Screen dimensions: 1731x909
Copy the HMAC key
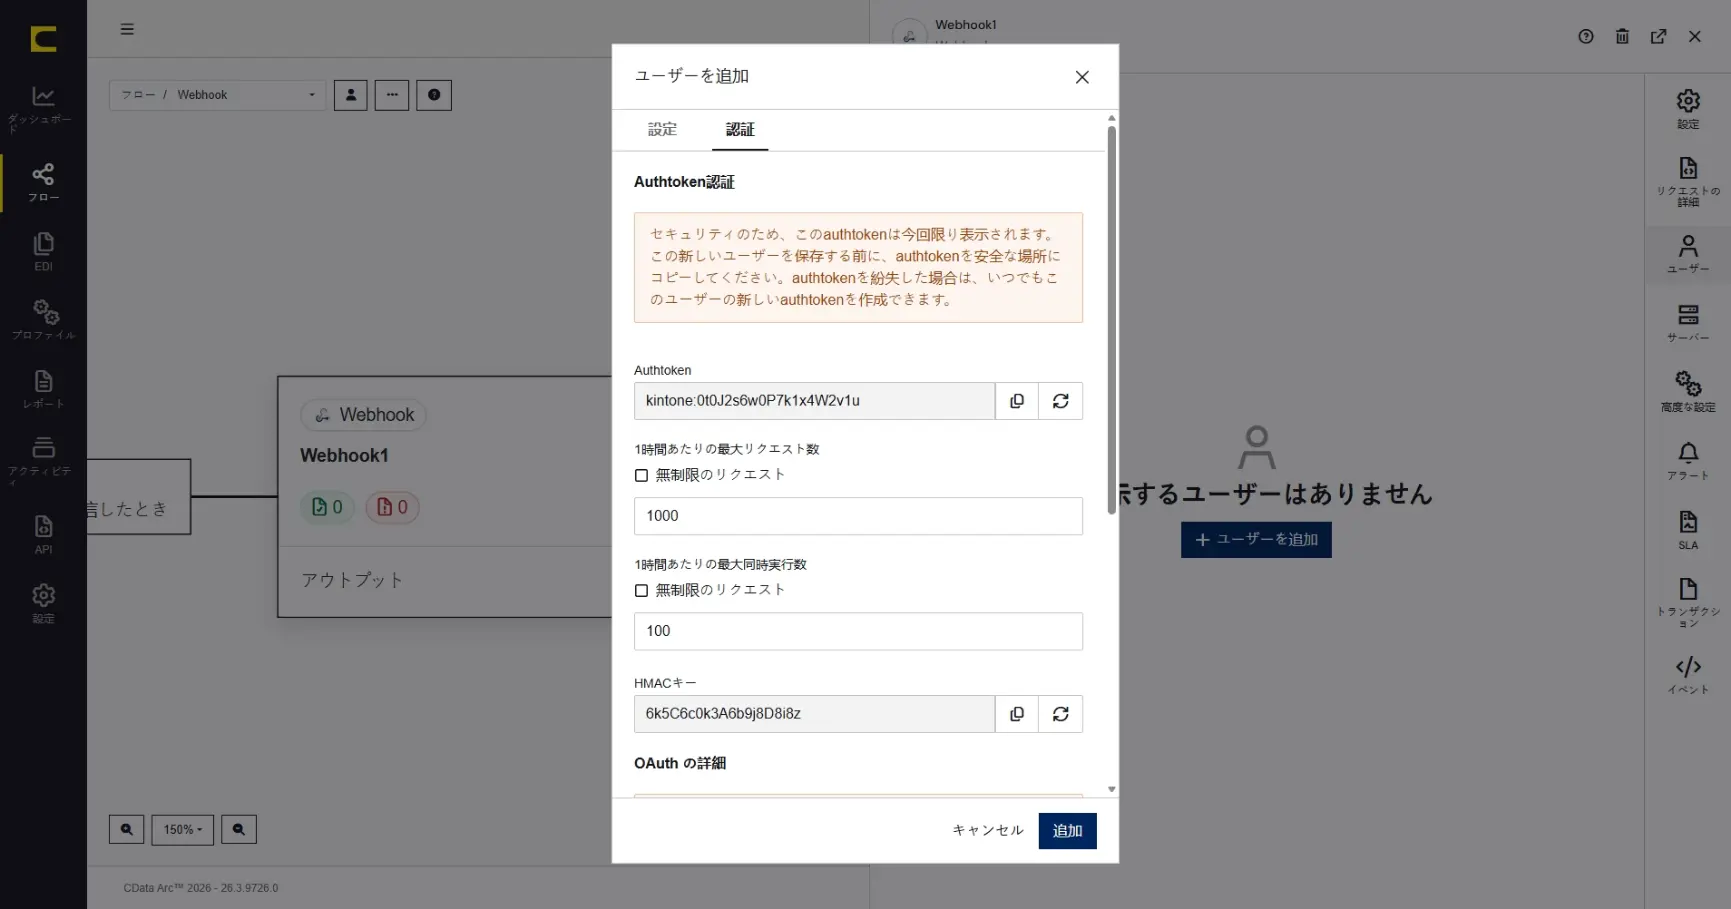1017,714
